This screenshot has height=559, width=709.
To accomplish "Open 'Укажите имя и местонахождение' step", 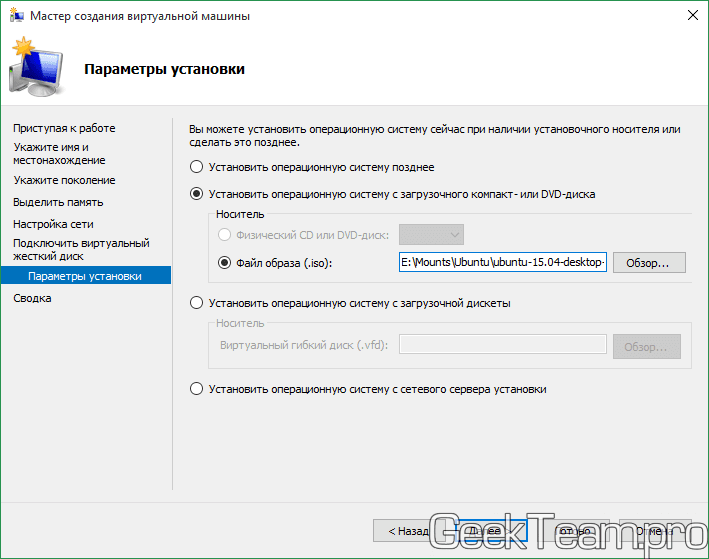I will point(59,153).
